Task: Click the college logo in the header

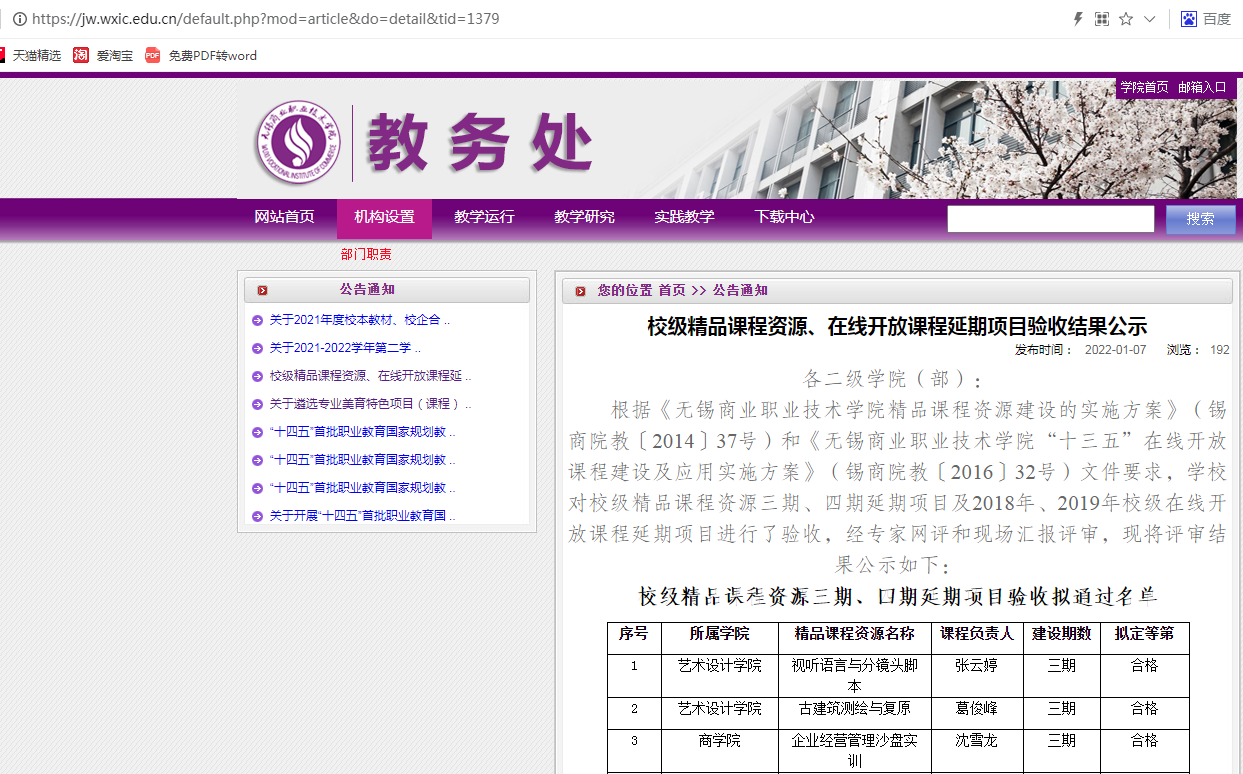Action: tap(297, 142)
